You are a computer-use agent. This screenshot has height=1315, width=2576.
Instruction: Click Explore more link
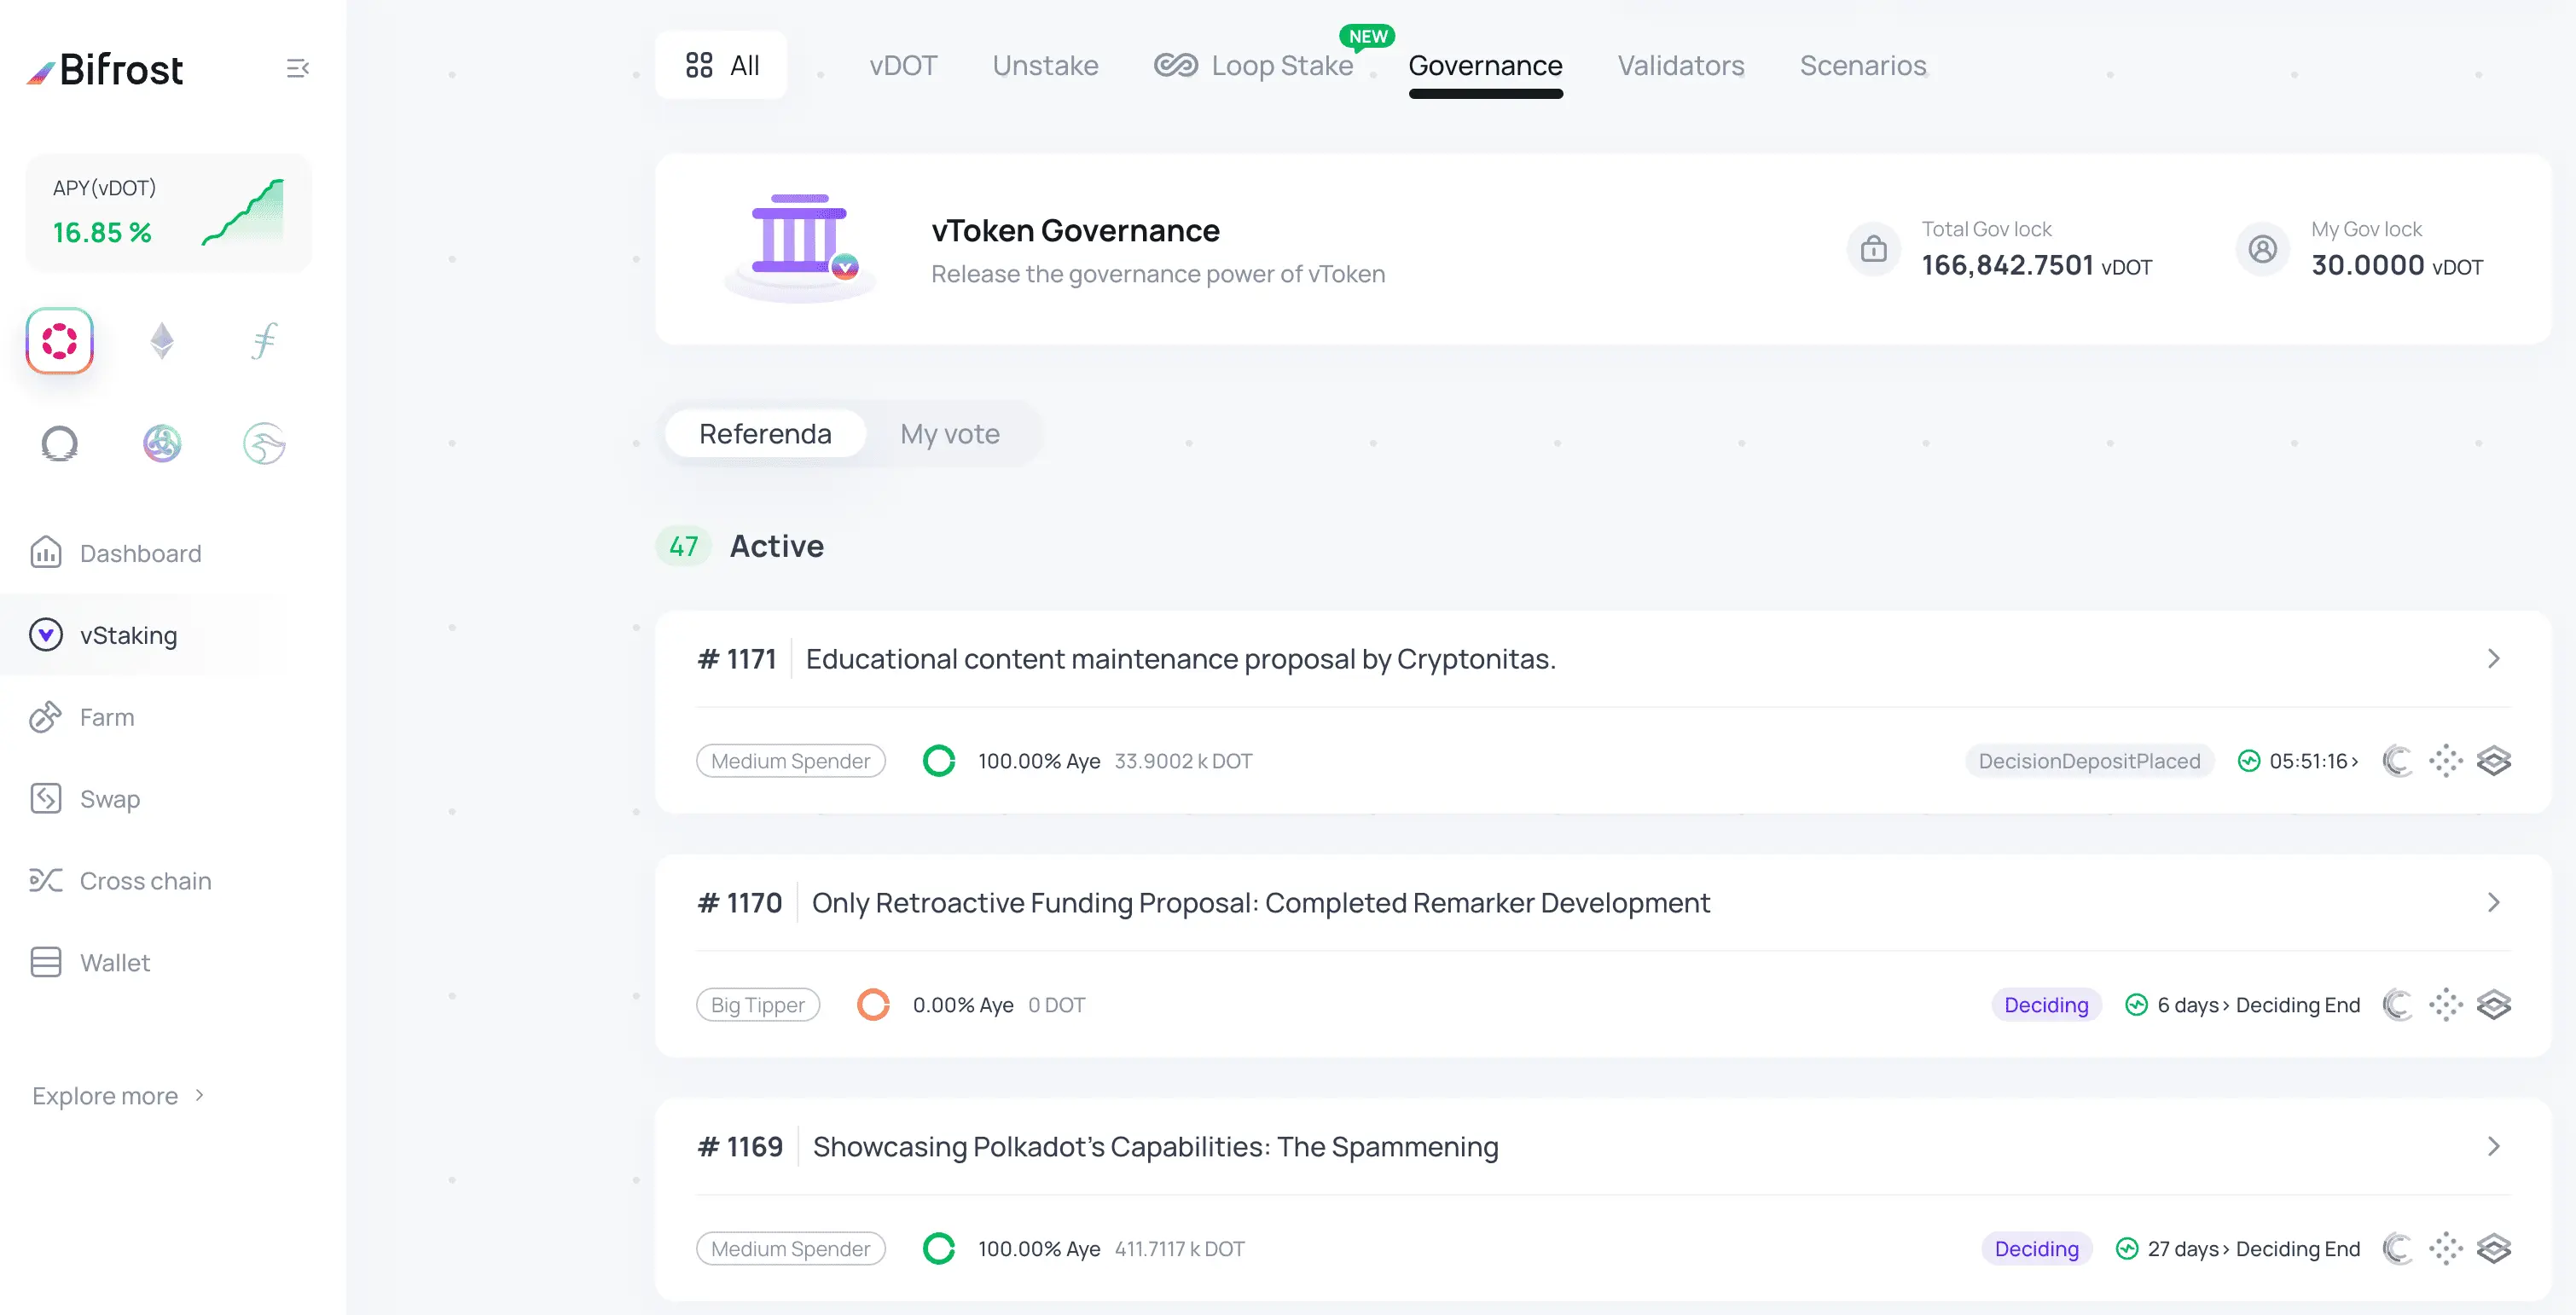point(118,1096)
